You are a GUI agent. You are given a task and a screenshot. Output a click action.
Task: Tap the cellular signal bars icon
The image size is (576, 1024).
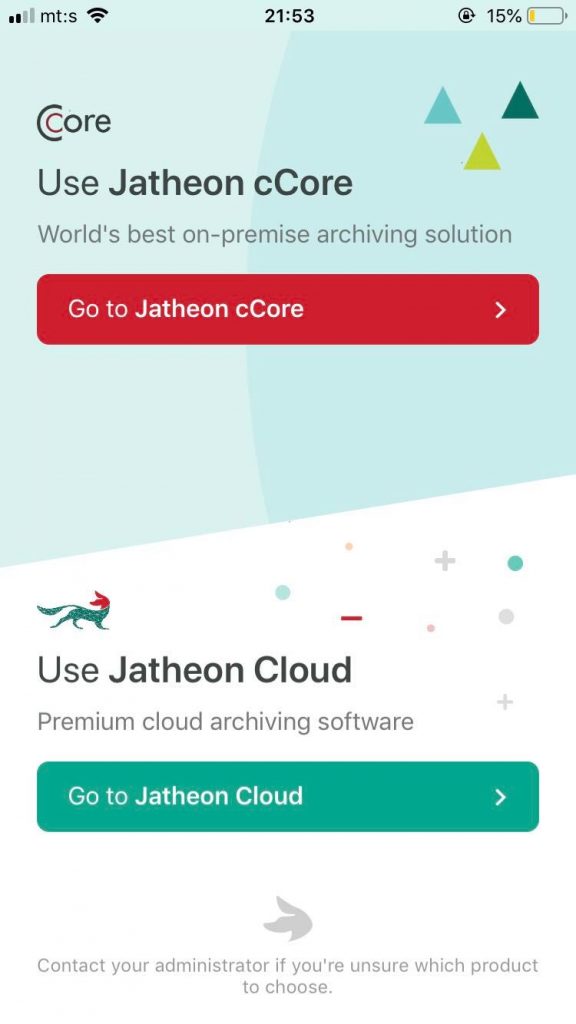coord(22,16)
